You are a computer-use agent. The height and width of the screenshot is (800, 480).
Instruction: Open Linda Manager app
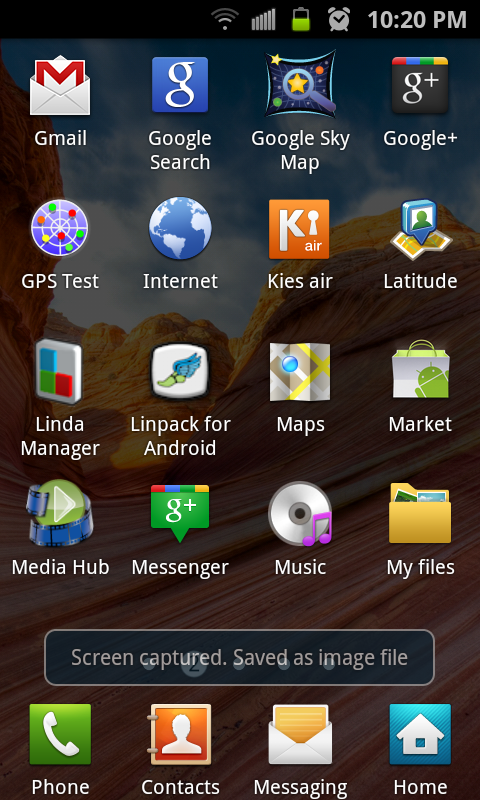58,372
